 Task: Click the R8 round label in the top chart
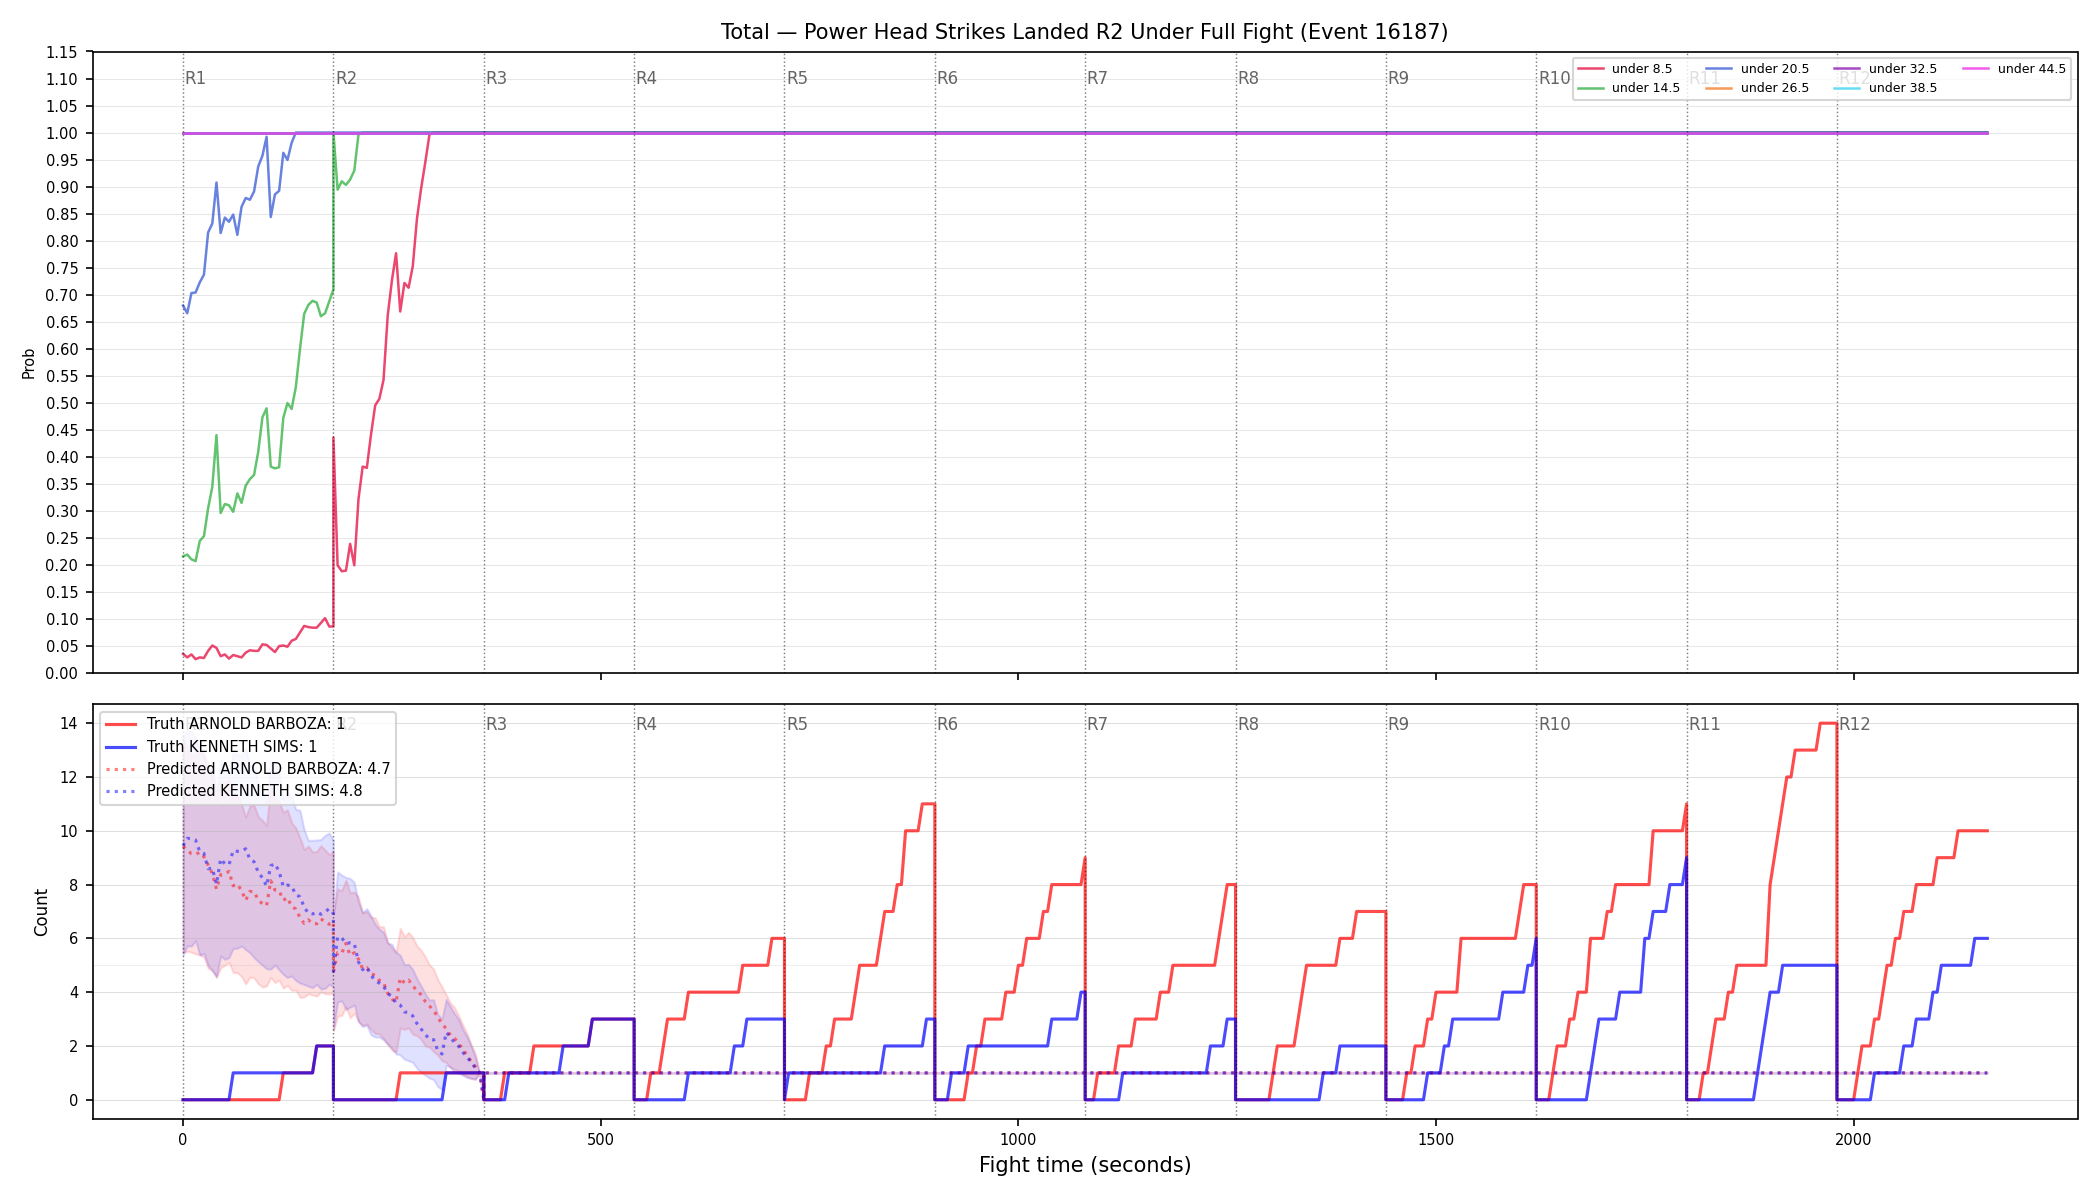tap(1249, 78)
